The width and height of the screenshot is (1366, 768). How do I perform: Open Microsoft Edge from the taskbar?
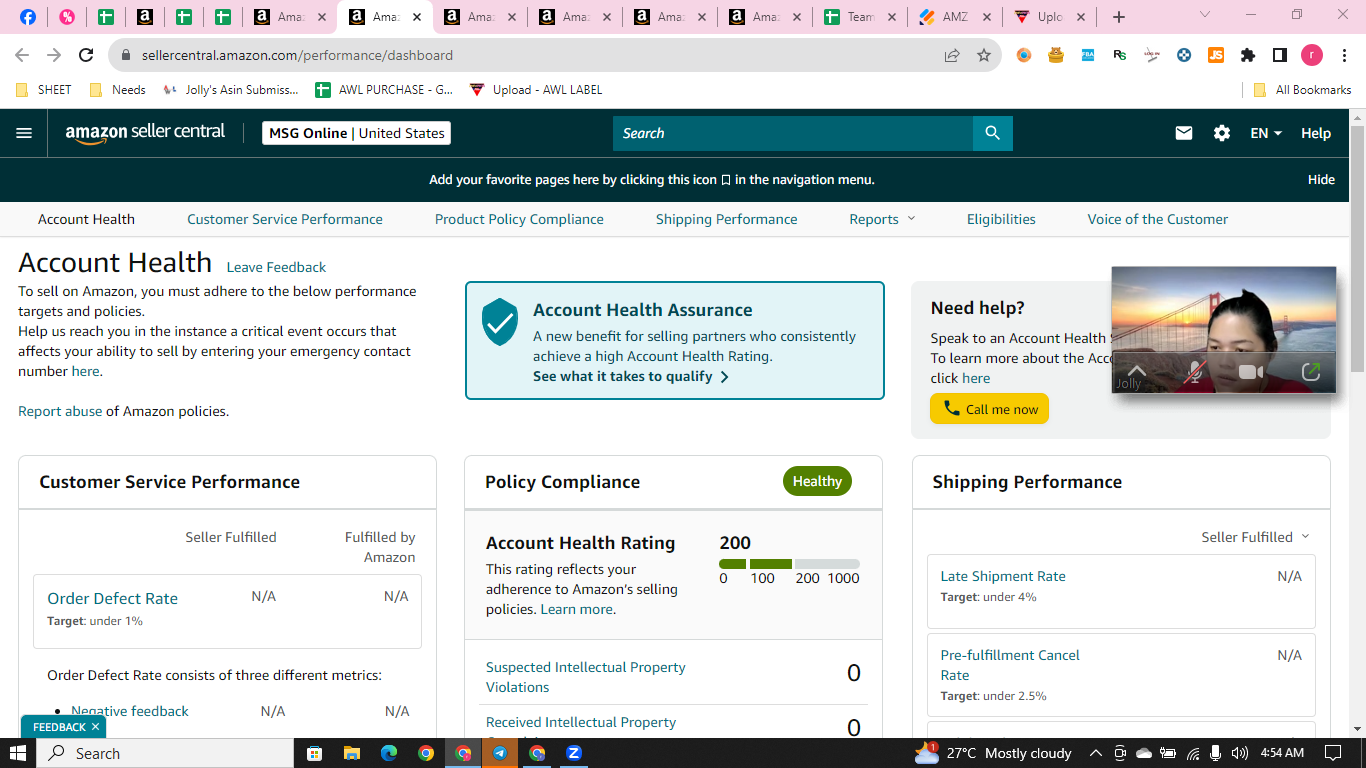click(389, 753)
